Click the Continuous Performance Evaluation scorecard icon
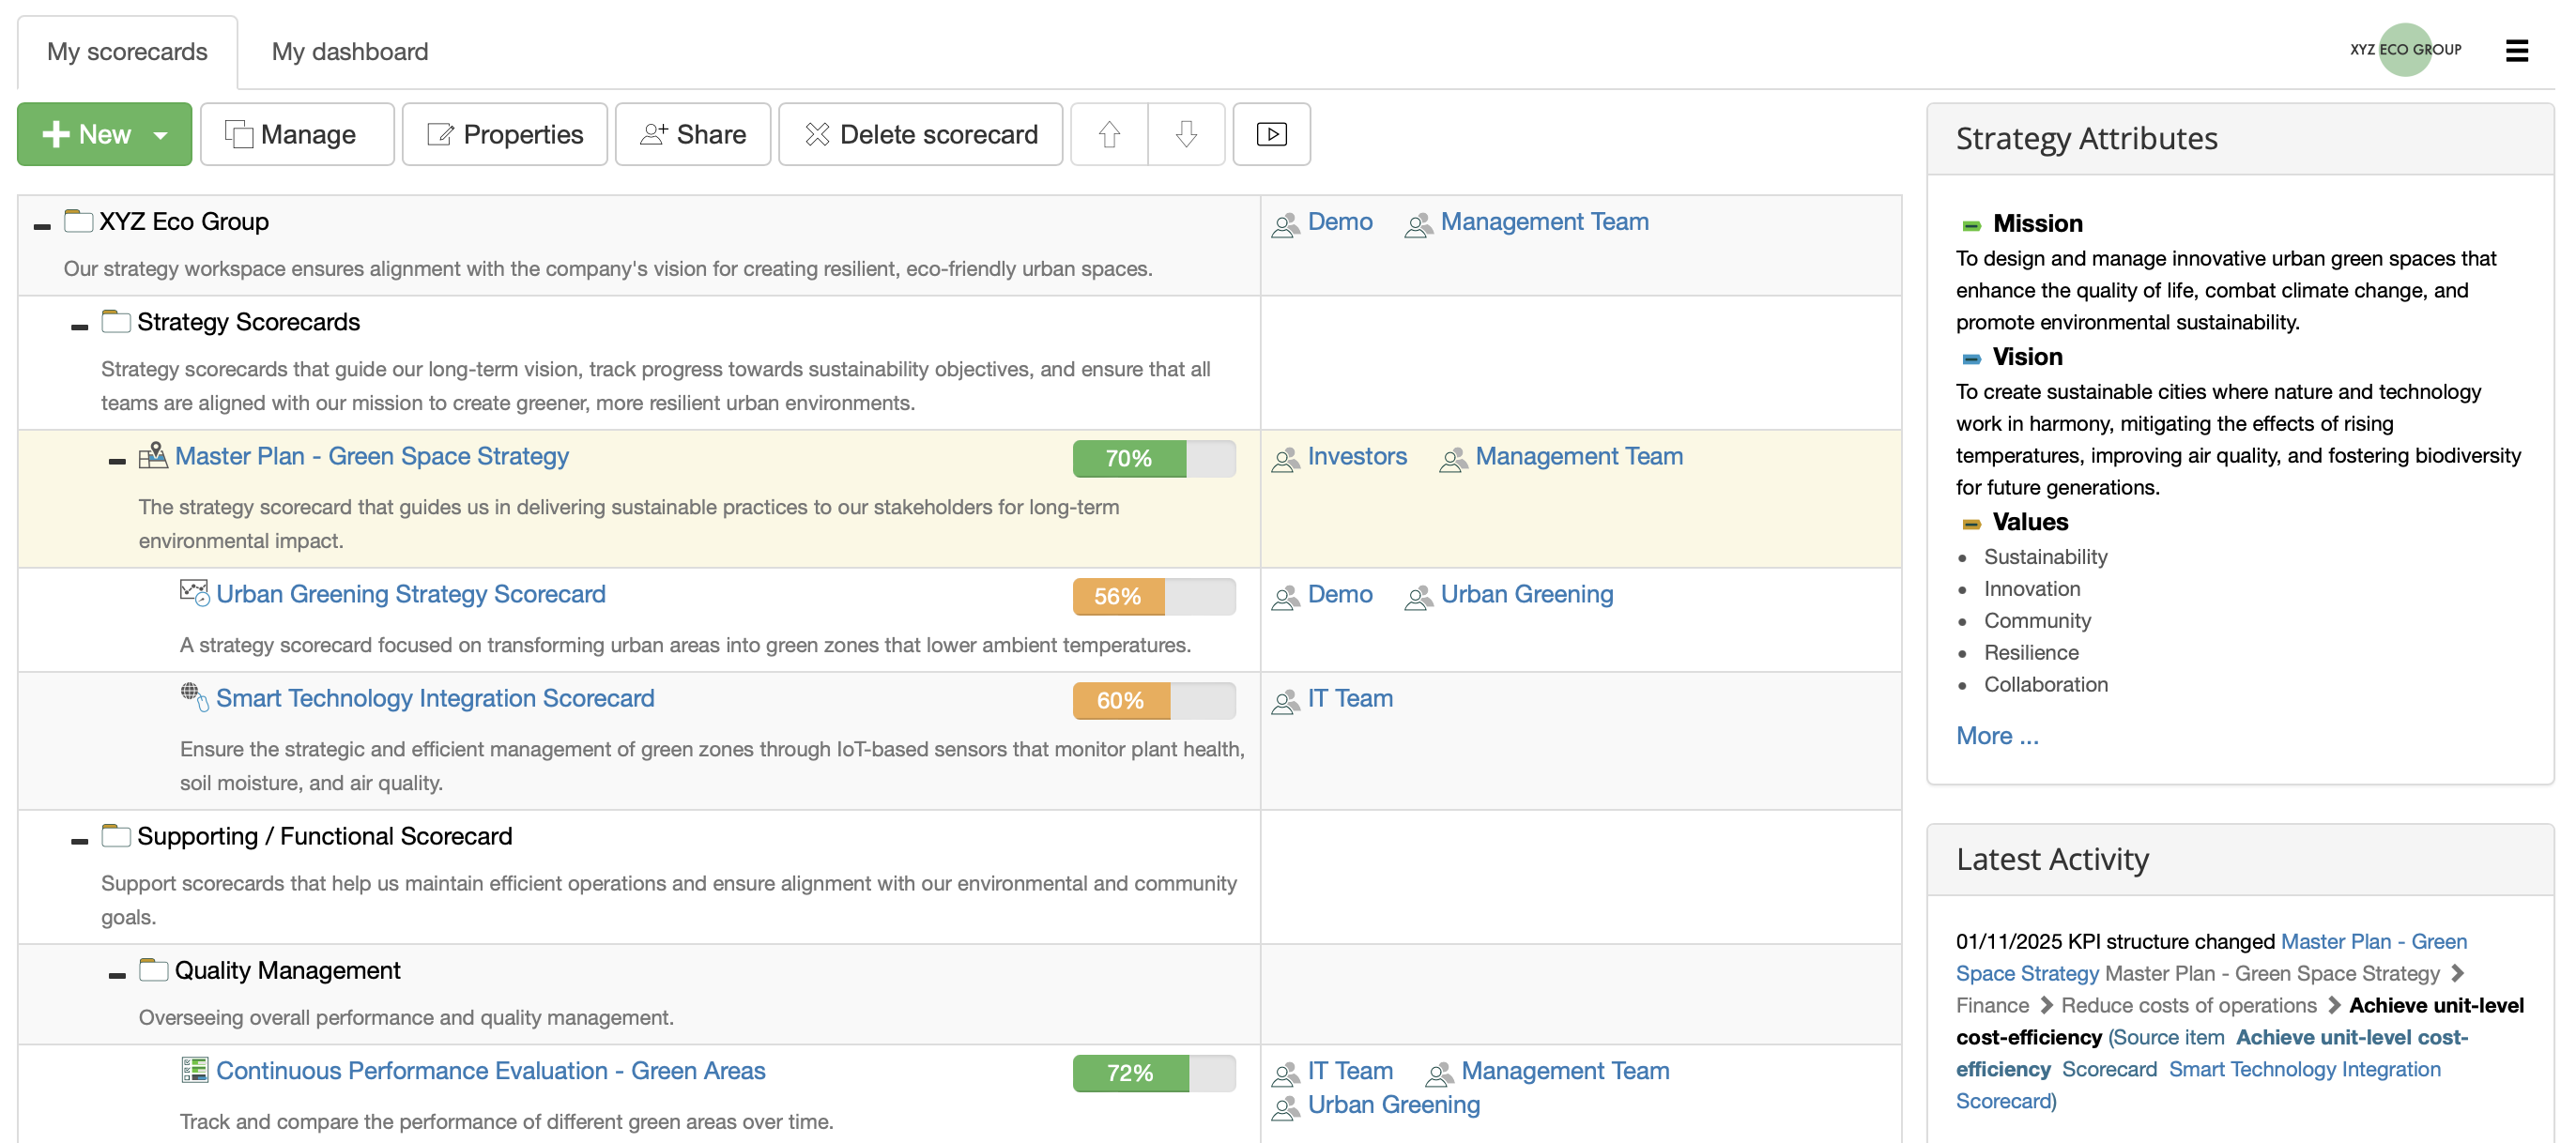 coord(194,1070)
